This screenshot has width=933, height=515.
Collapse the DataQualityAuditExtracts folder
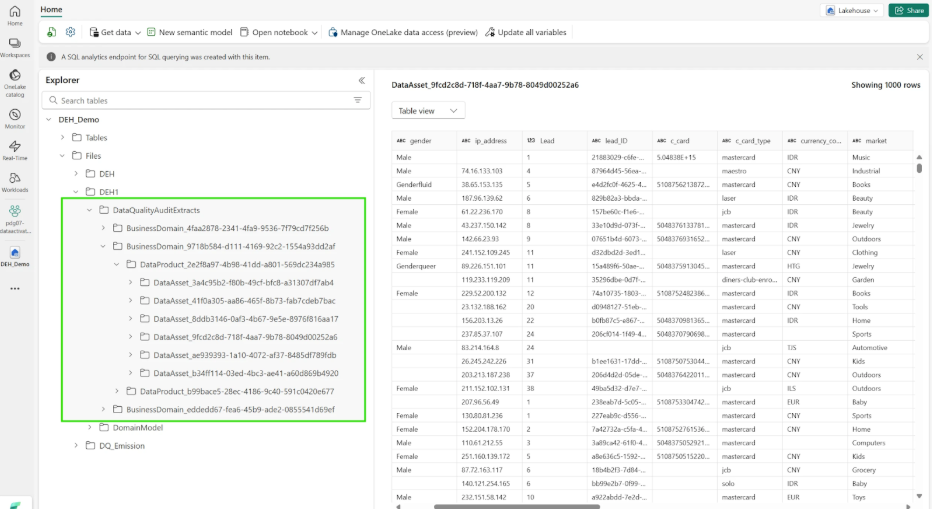coord(89,211)
